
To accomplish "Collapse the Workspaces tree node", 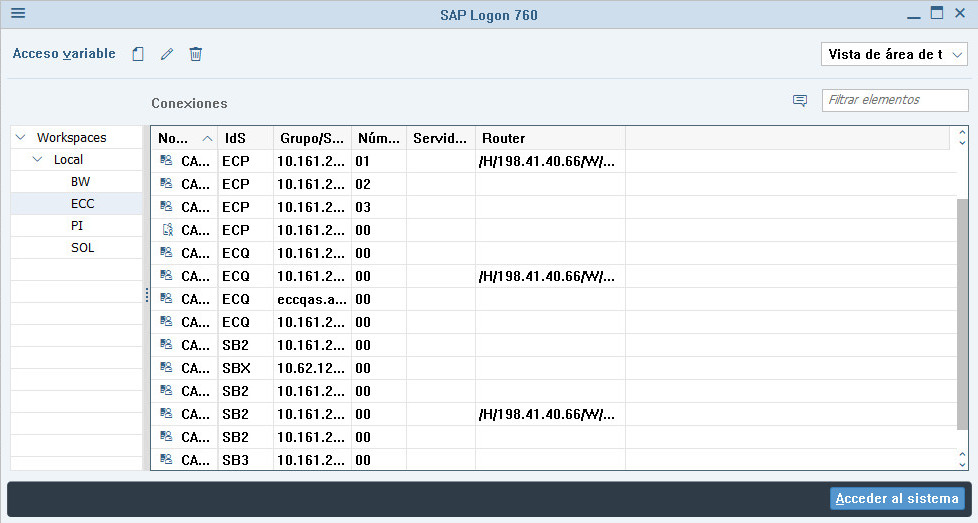I will pos(21,137).
